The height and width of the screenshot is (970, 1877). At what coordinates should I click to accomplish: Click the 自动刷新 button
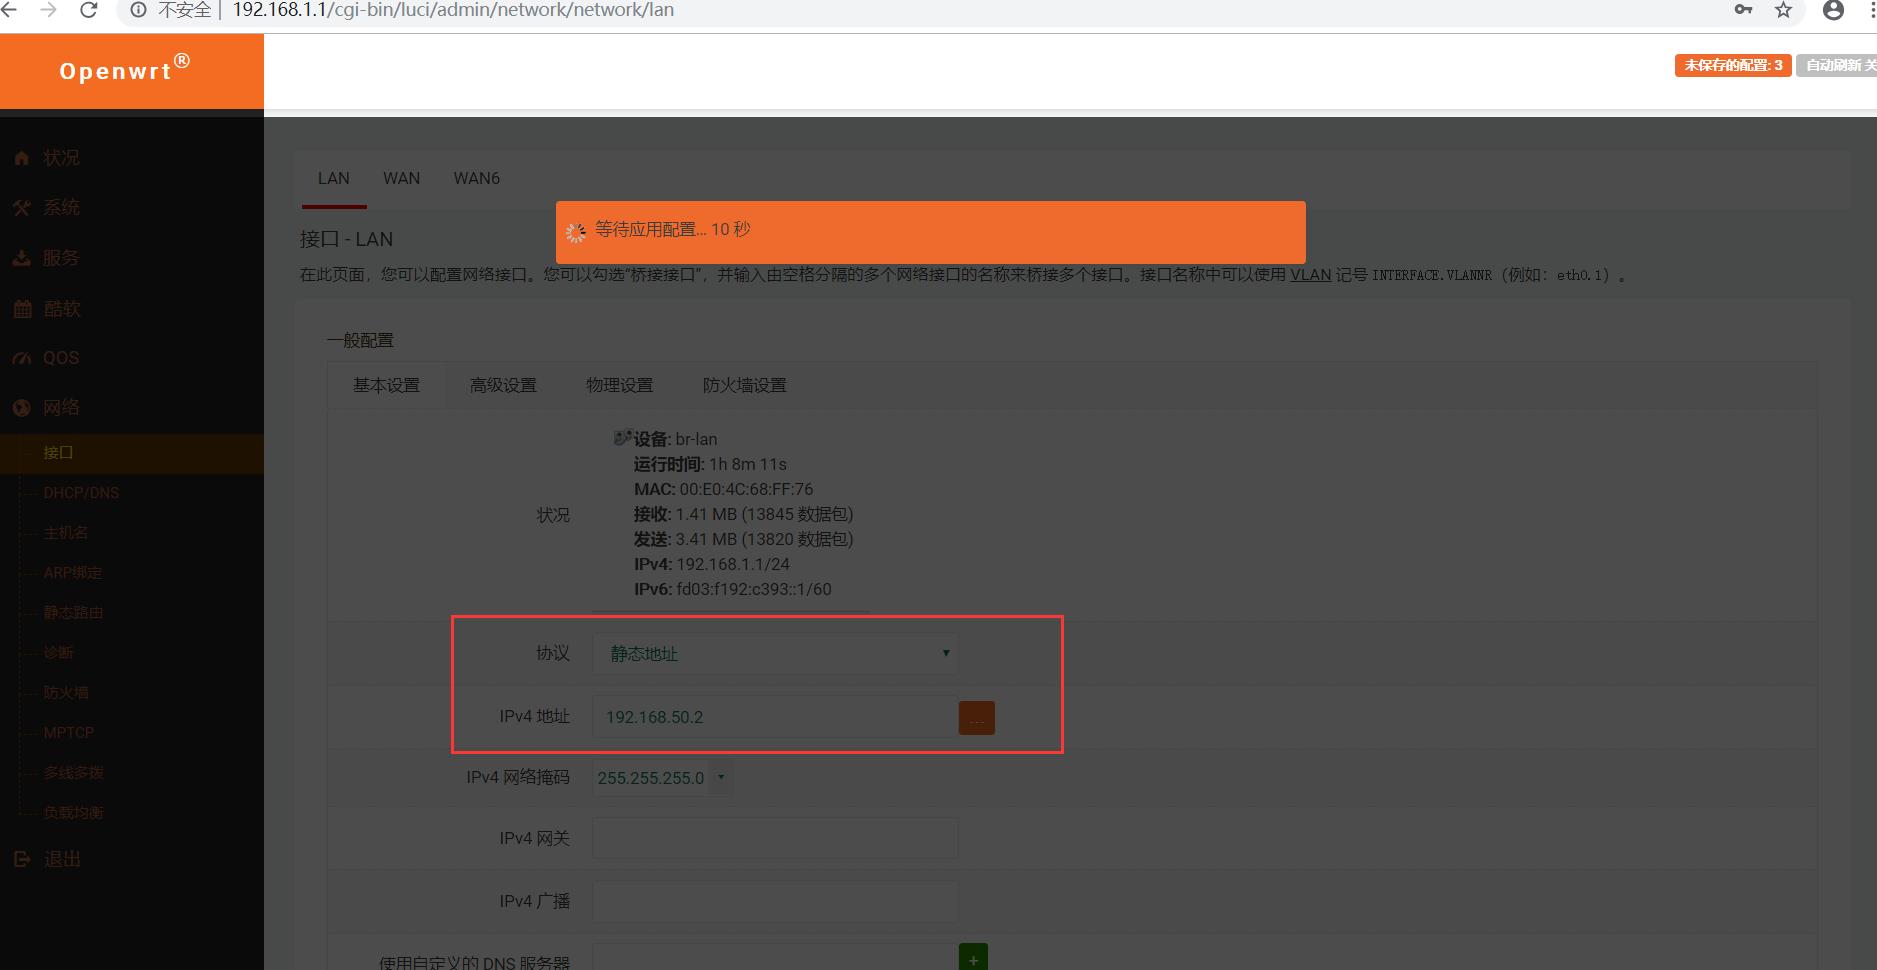tap(1838, 65)
